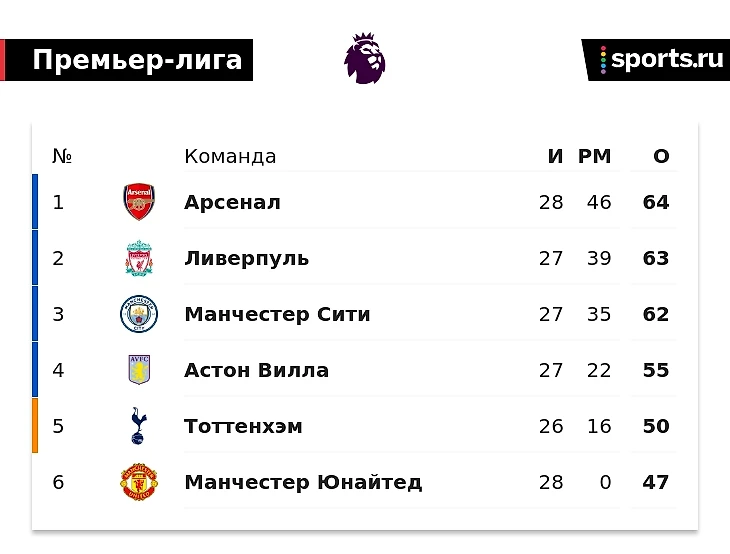This screenshot has height=554, width=730.
Task: Click the РМ goal difference header
Action: pos(594,157)
